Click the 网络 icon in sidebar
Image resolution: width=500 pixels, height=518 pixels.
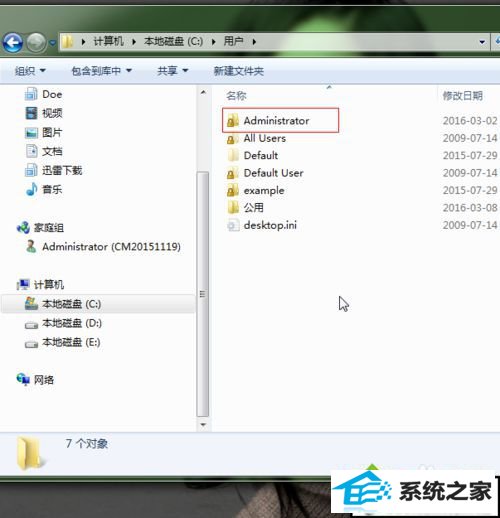pos(23,379)
